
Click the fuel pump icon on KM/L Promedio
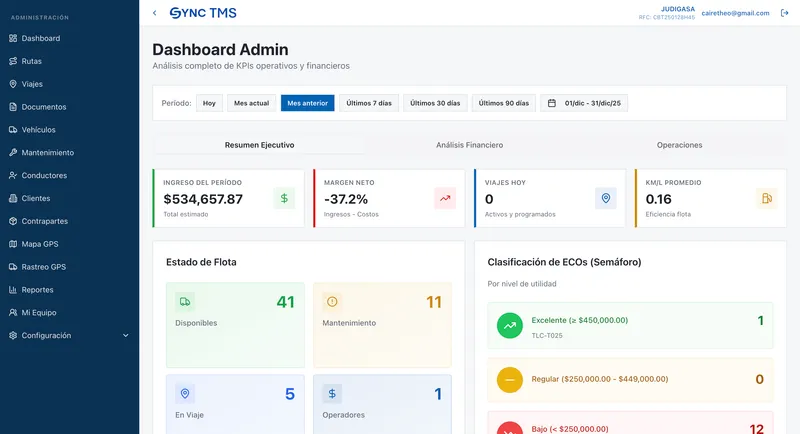click(766, 198)
